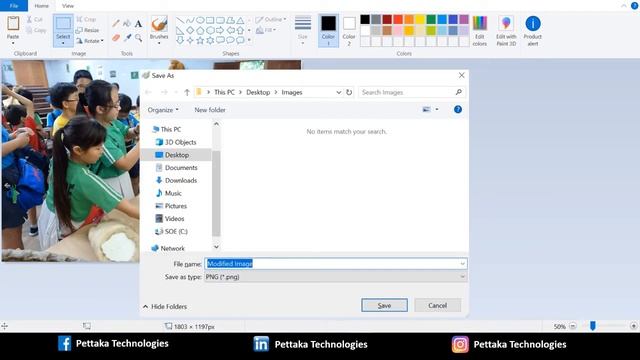
Task: Open the Brushes tool
Action: click(159, 29)
